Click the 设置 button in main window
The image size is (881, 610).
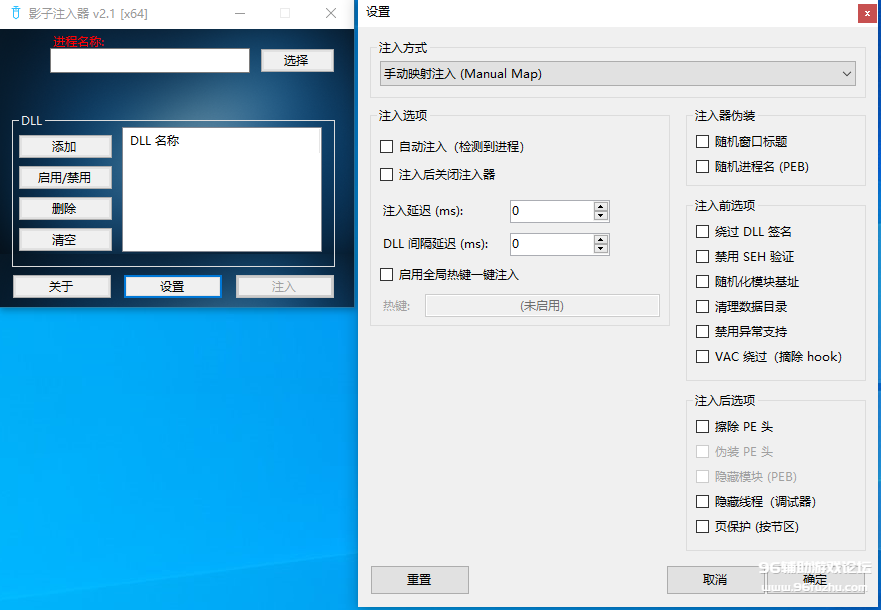point(172,286)
